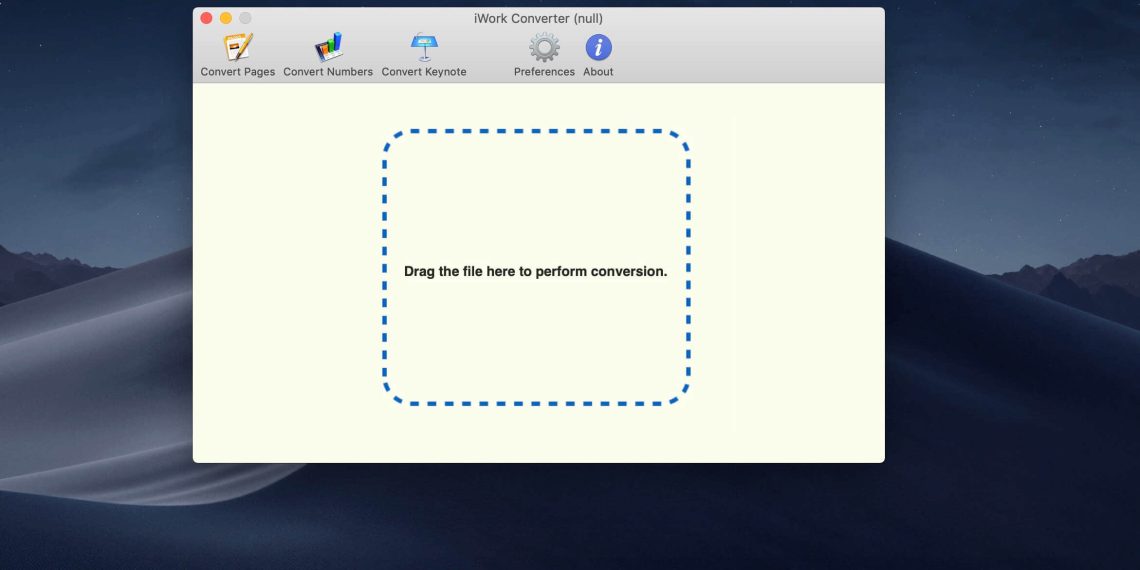Click the Convert Pages pen-and-paper icon
The height and width of the screenshot is (570, 1140).
[238, 47]
